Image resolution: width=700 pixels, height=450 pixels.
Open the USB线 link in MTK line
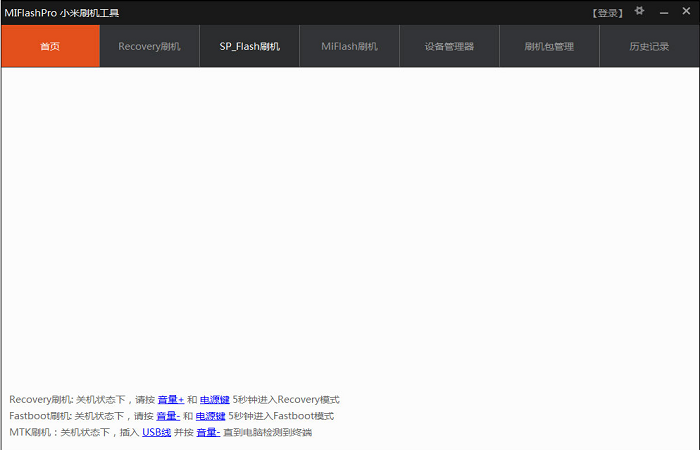pyautogui.click(x=156, y=432)
